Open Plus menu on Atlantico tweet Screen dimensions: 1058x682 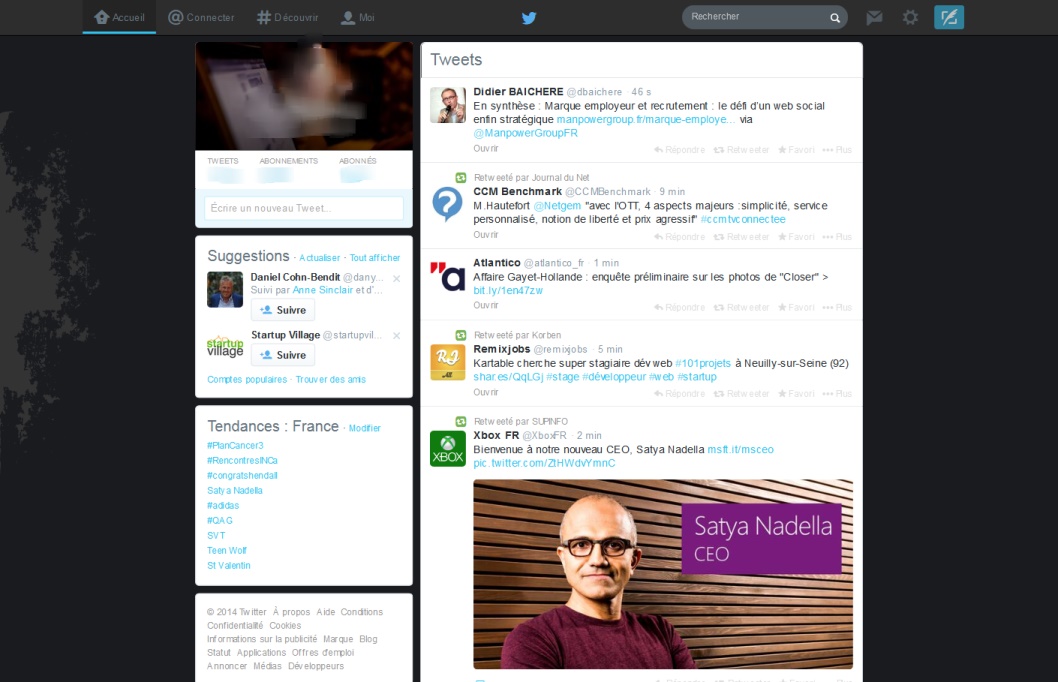click(837, 307)
